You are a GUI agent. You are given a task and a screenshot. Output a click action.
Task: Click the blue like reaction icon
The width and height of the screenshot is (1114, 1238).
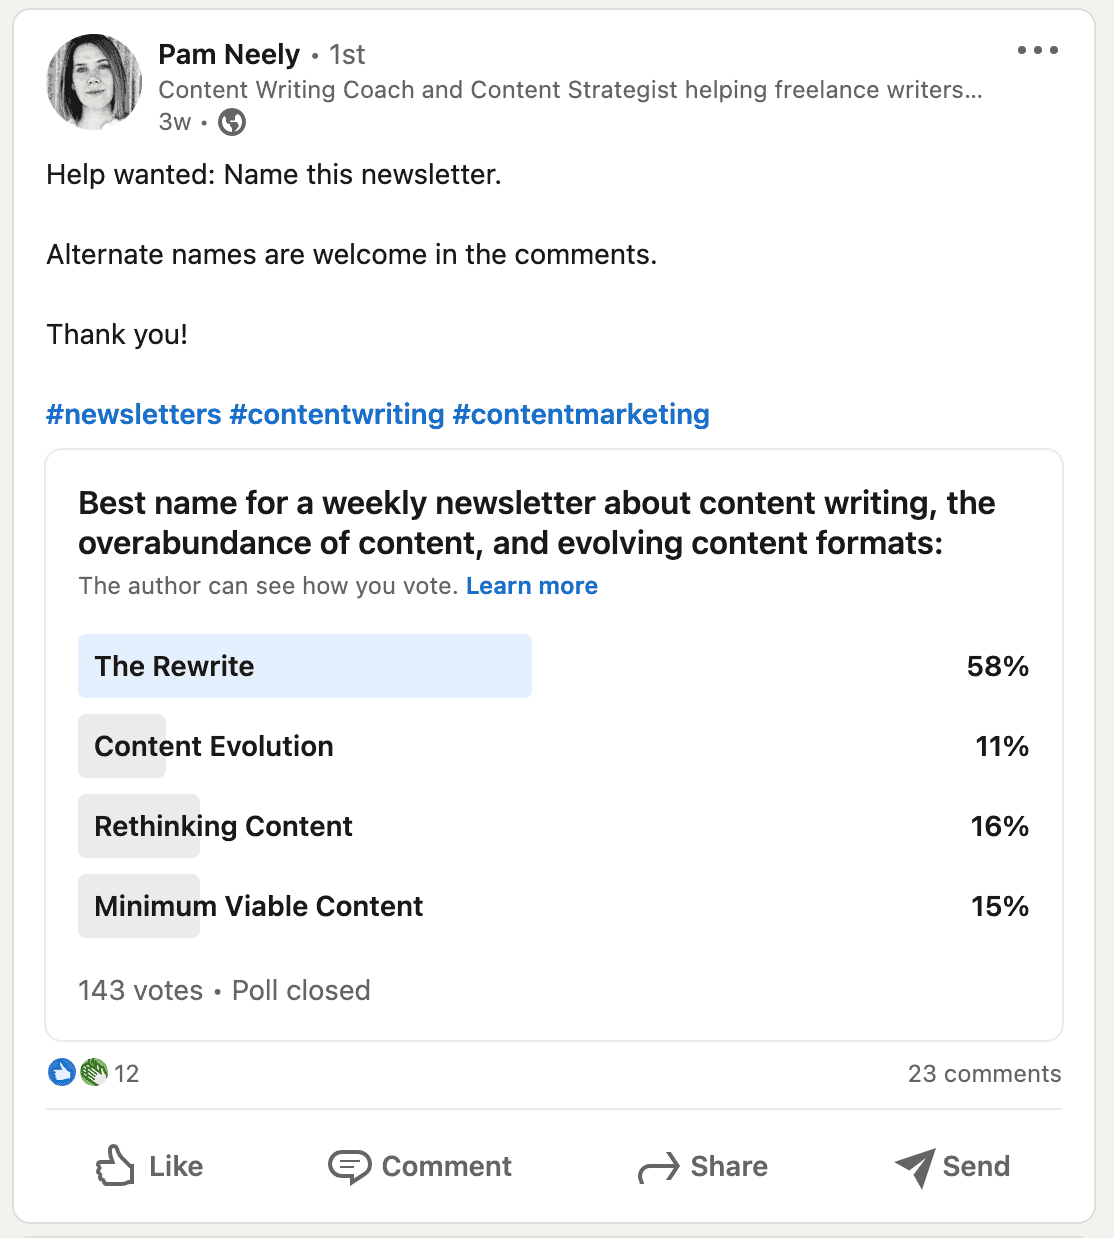tap(62, 1073)
